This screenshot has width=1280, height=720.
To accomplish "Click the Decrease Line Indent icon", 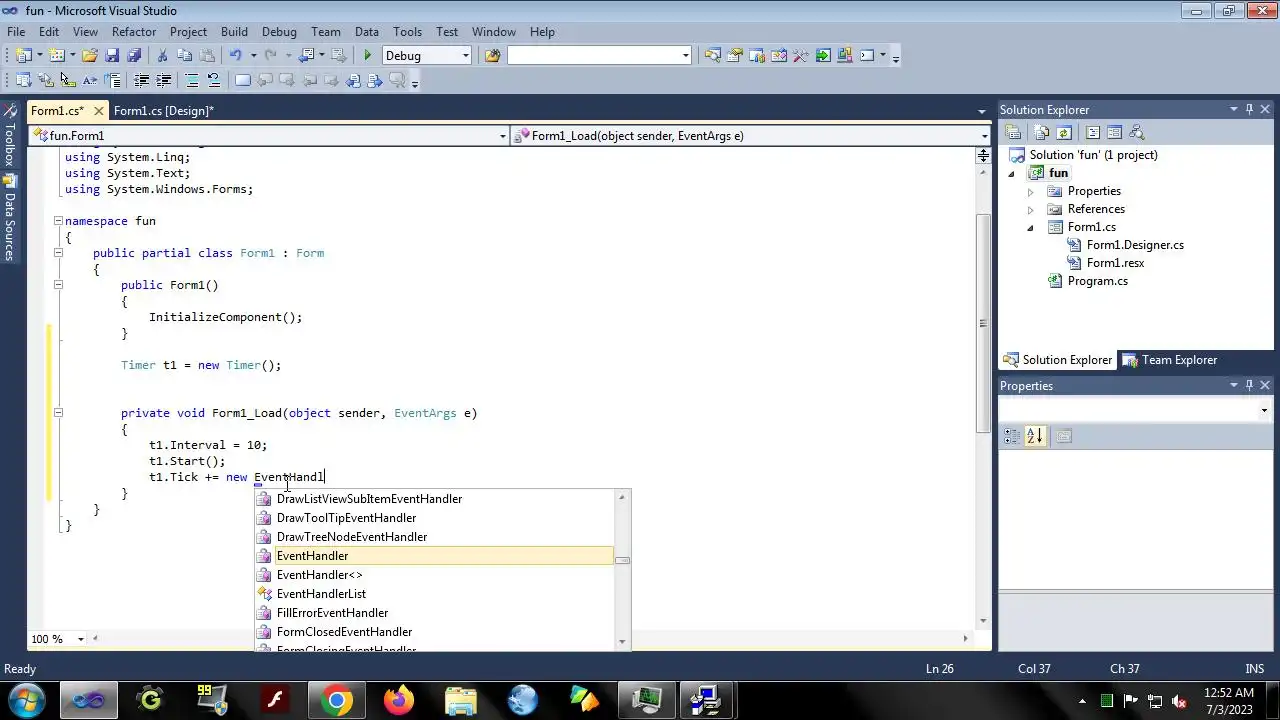I will click(141, 80).
